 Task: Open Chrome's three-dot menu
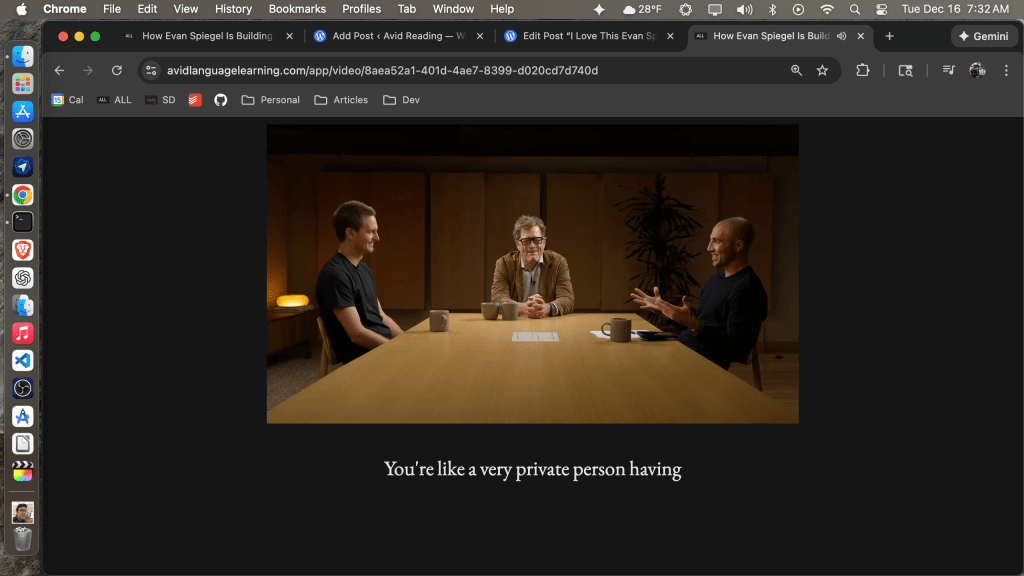tap(1004, 71)
